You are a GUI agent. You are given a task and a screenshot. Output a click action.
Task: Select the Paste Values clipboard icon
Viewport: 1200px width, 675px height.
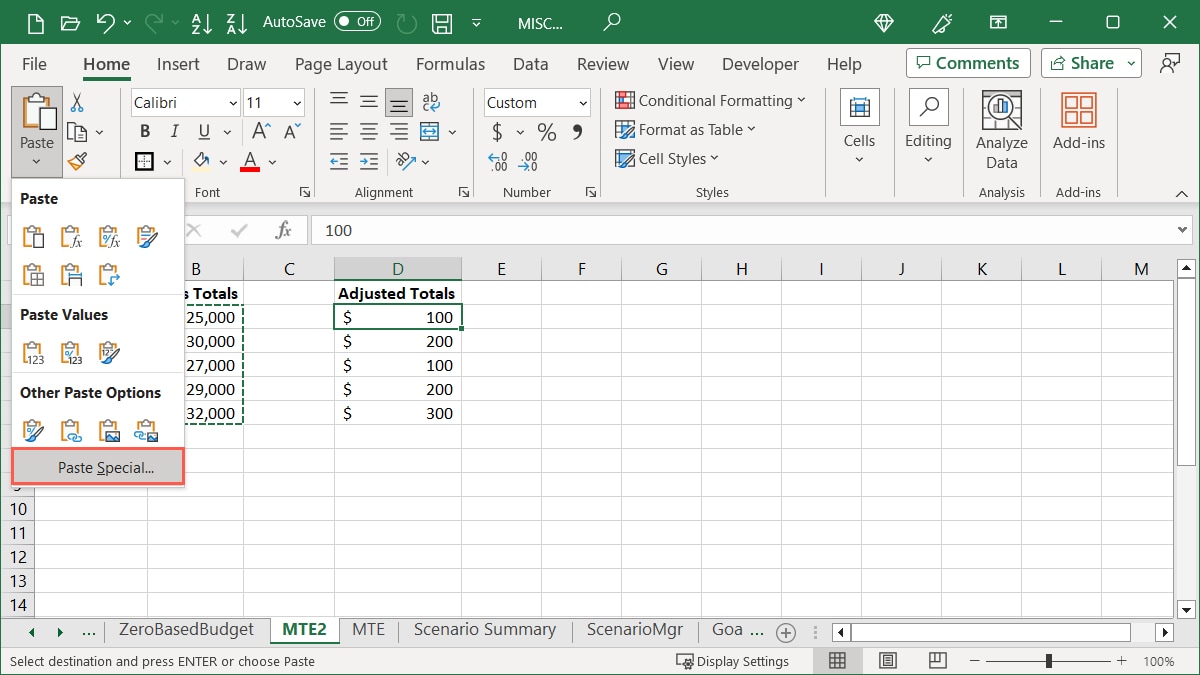click(33, 353)
